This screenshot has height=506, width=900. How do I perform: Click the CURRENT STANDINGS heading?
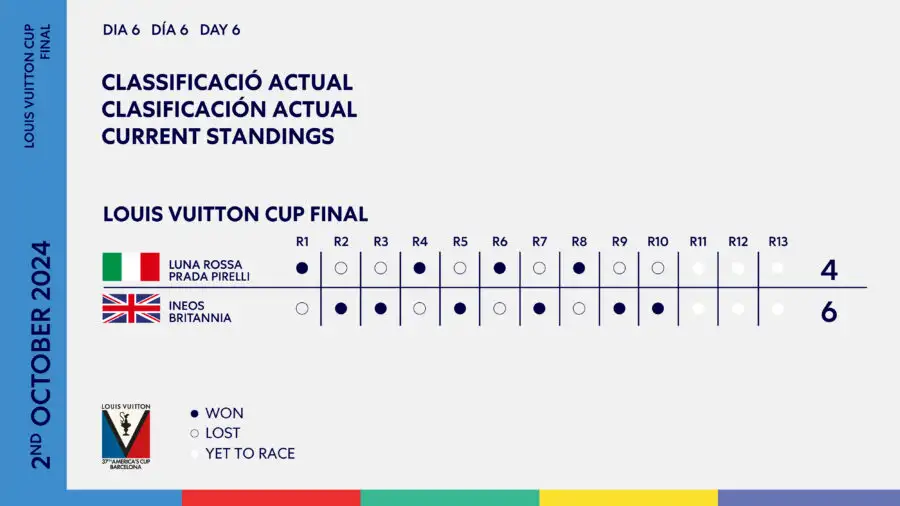tap(218, 137)
